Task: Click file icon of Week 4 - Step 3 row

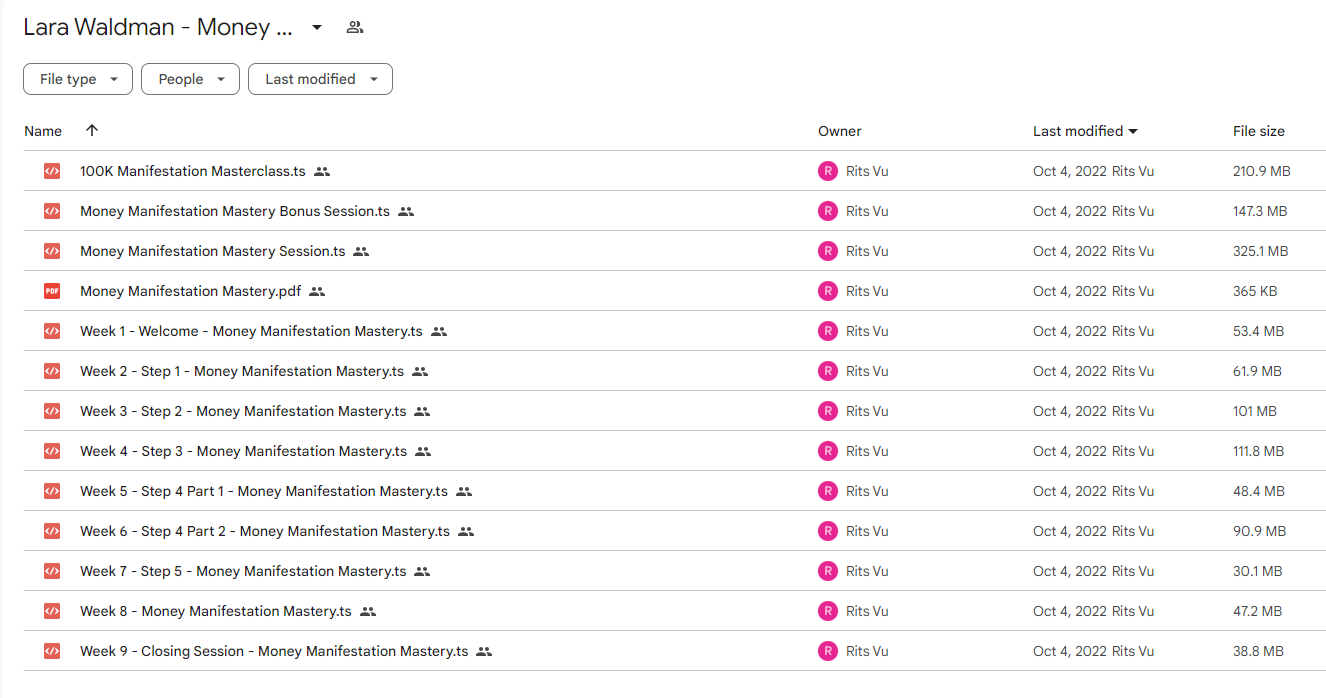Action: [x=52, y=451]
